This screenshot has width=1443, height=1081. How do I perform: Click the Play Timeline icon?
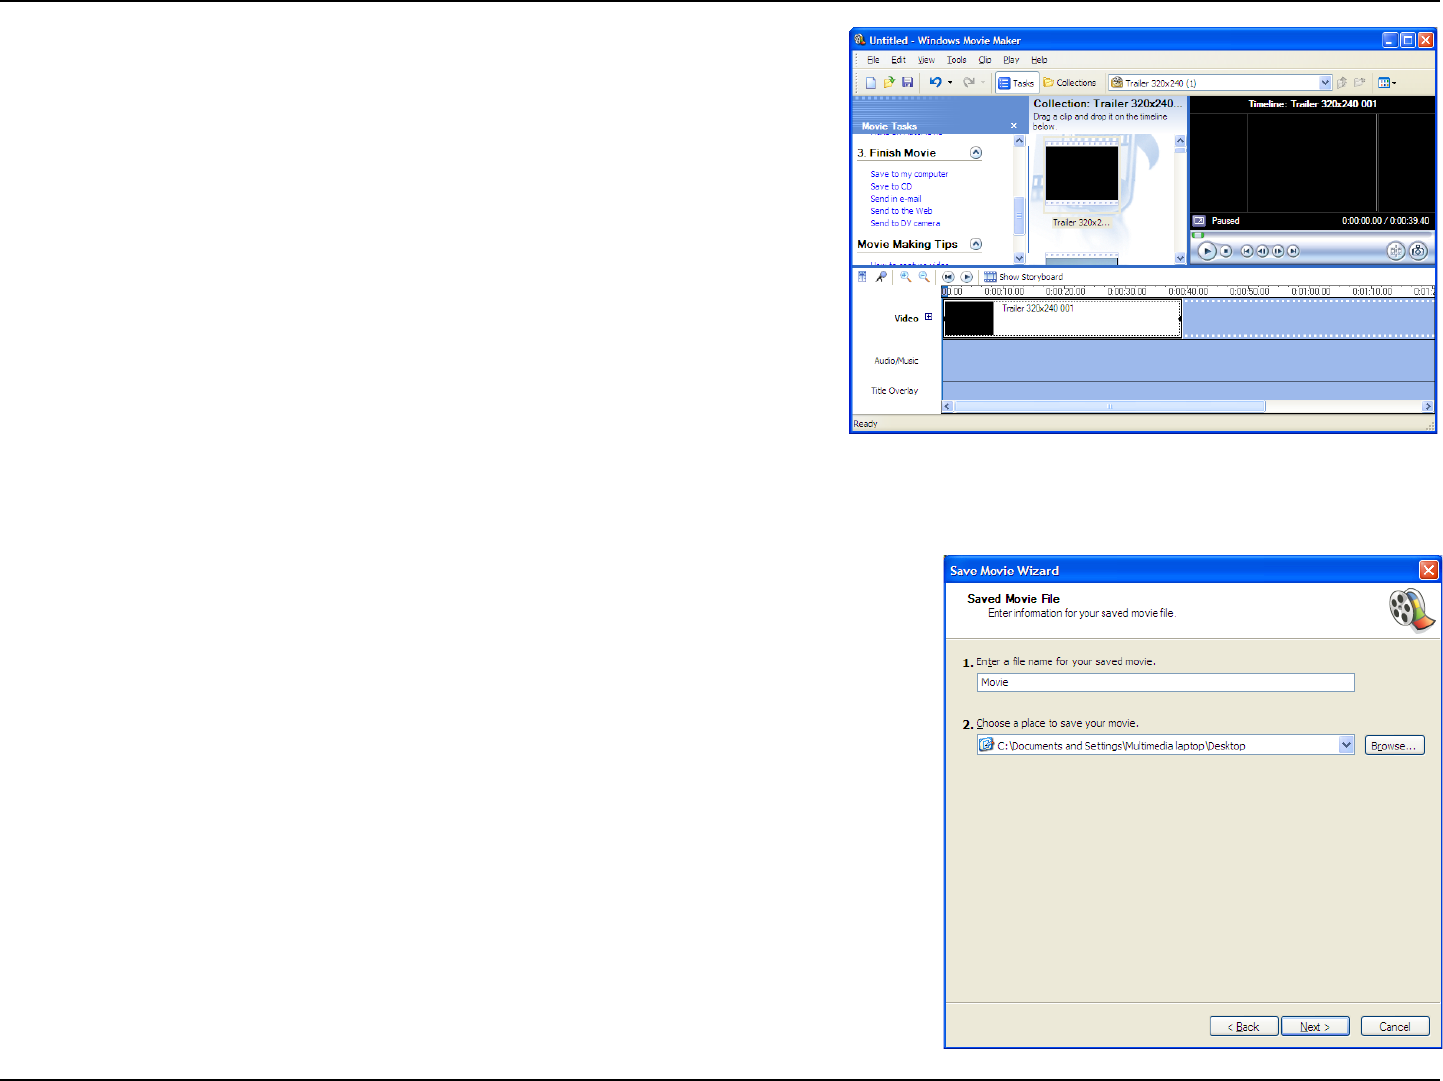click(966, 277)
